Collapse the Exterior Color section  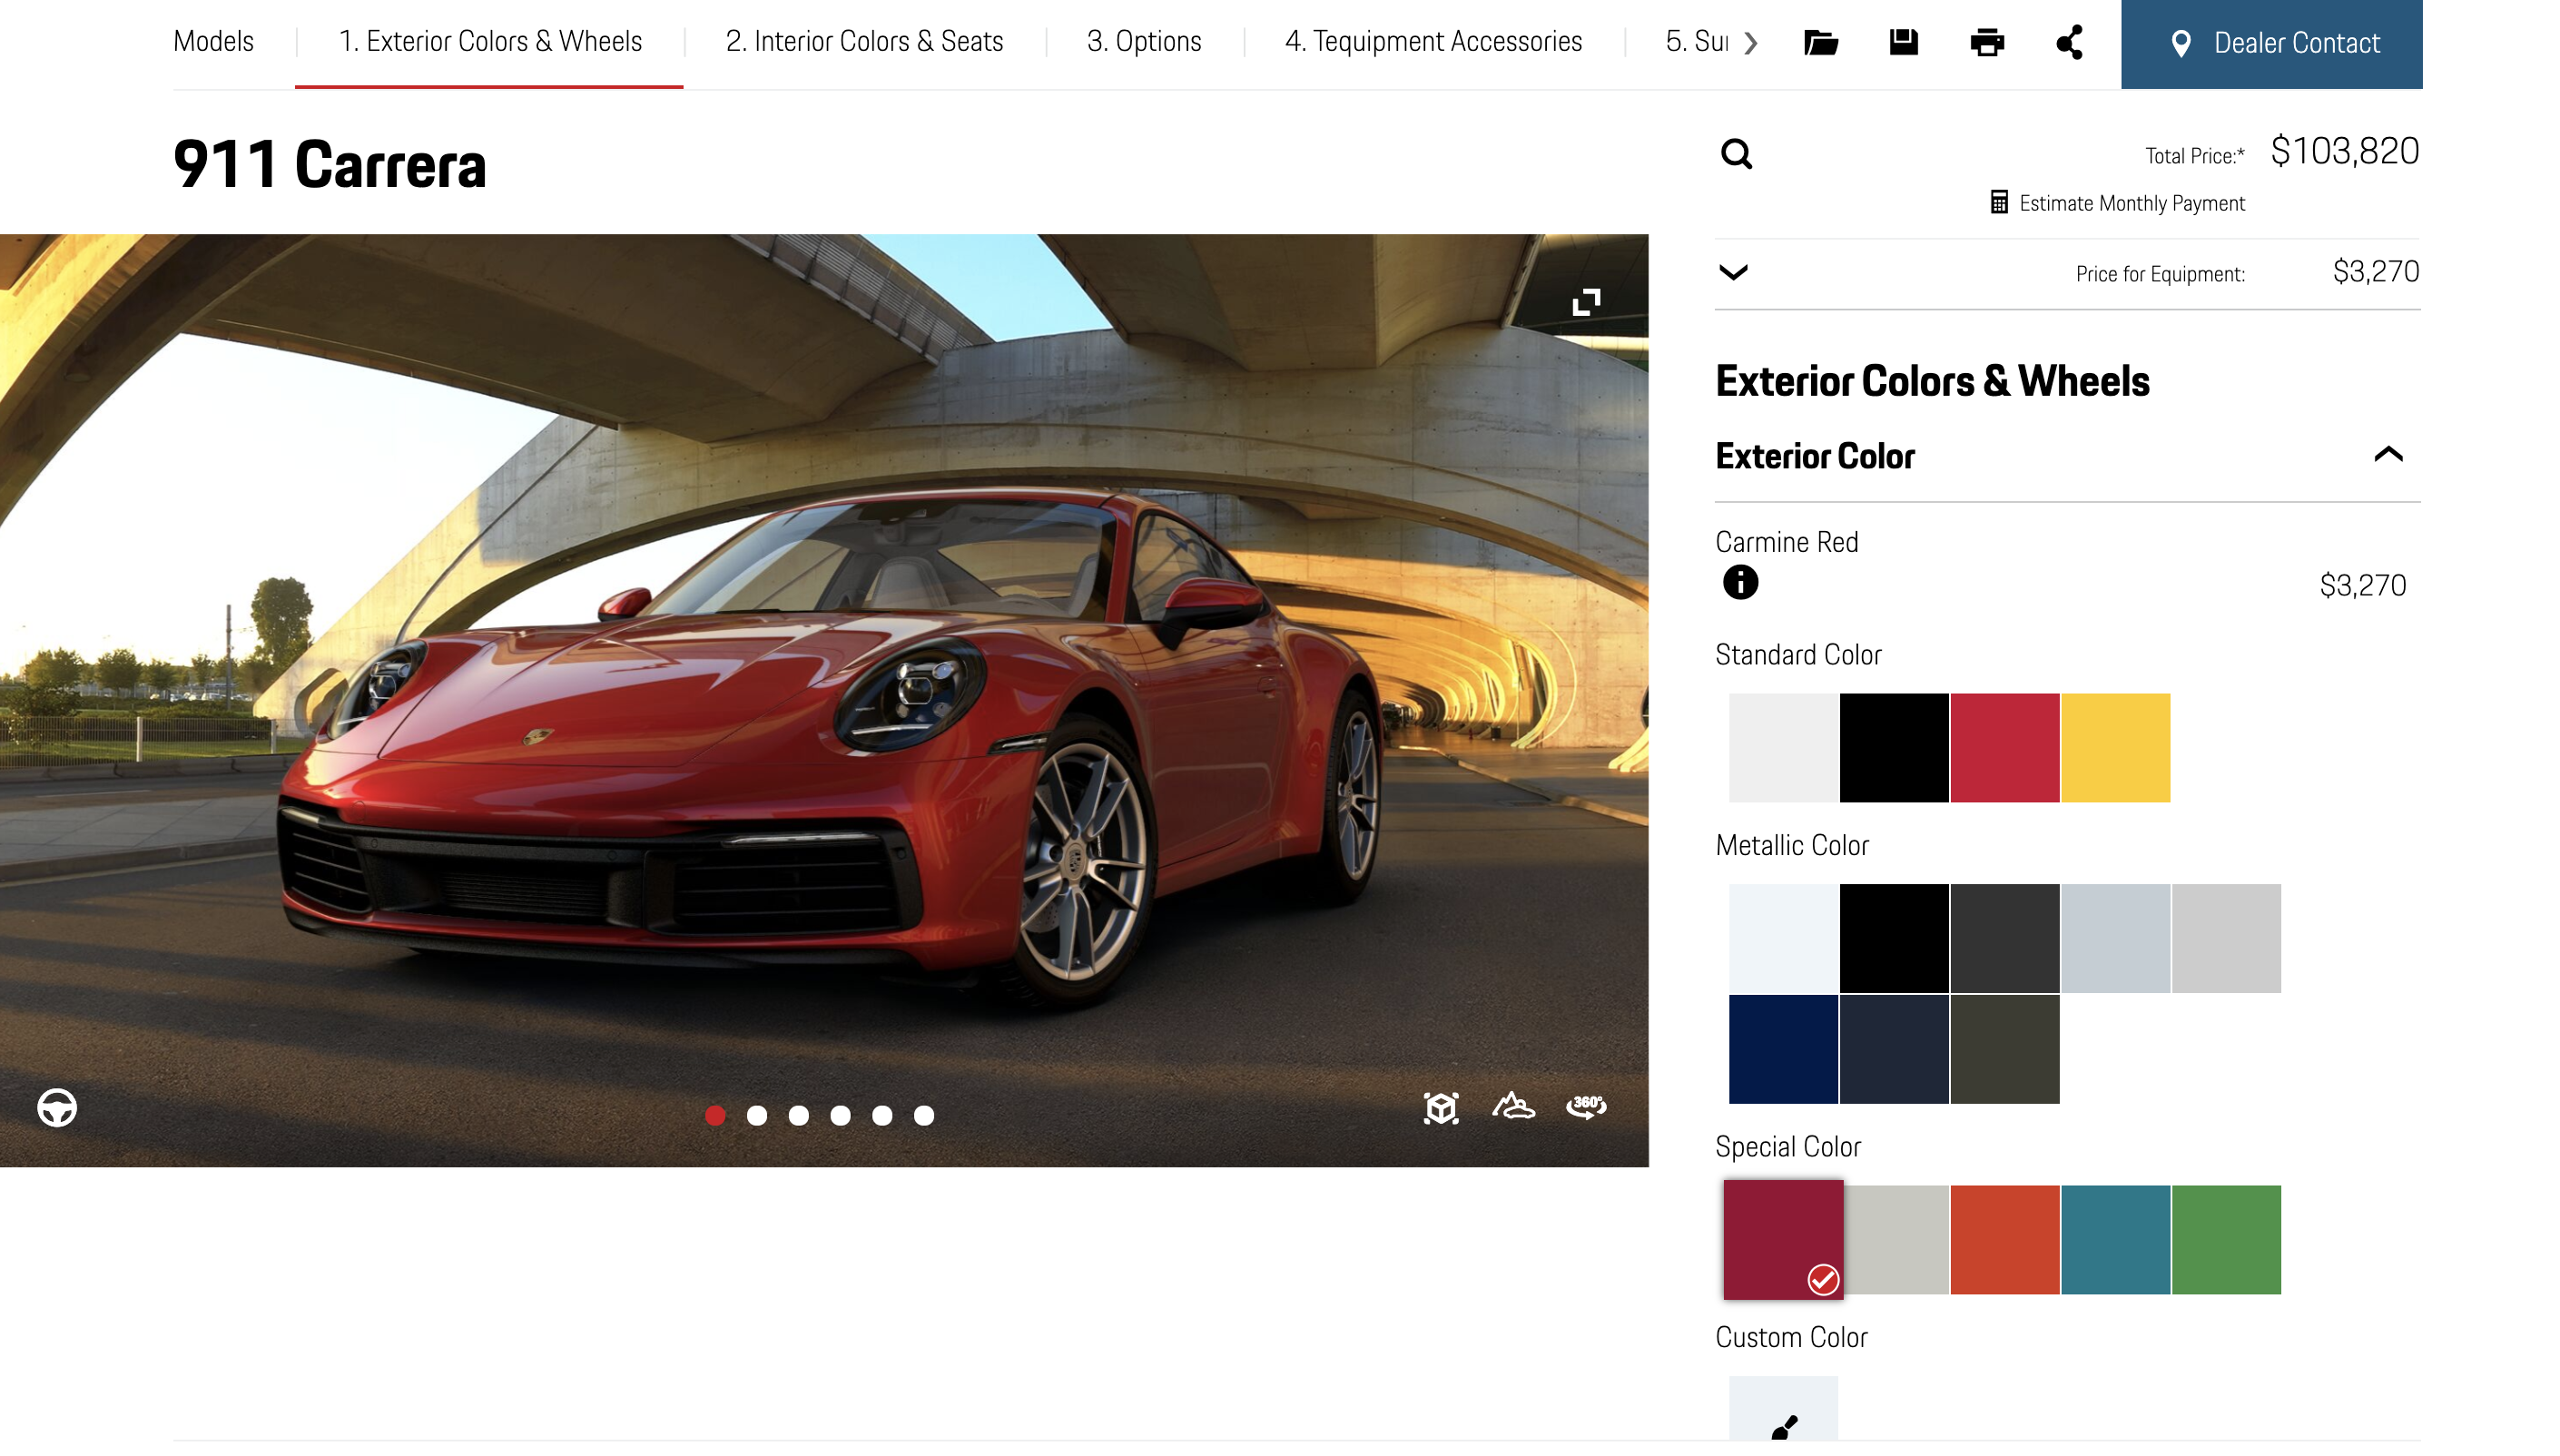(x=2388, y=455)
